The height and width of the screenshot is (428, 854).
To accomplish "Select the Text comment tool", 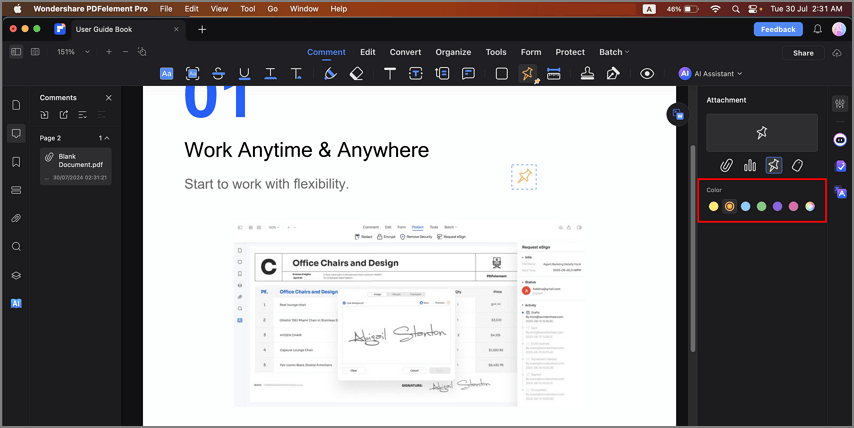I will [x=390, y=74].
